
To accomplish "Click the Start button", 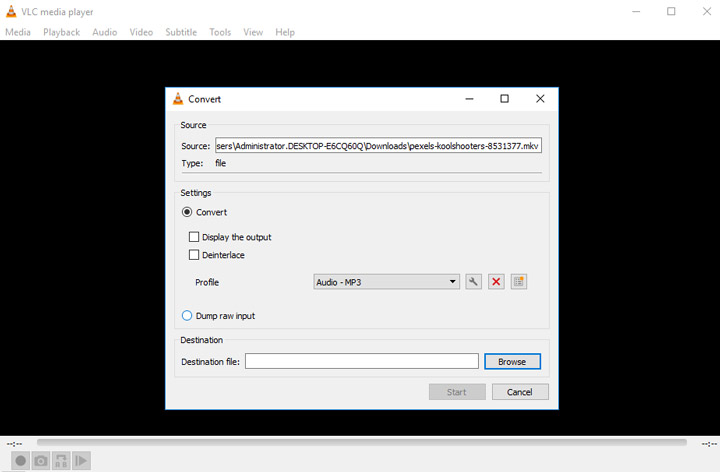I will [x=457, y=392].
